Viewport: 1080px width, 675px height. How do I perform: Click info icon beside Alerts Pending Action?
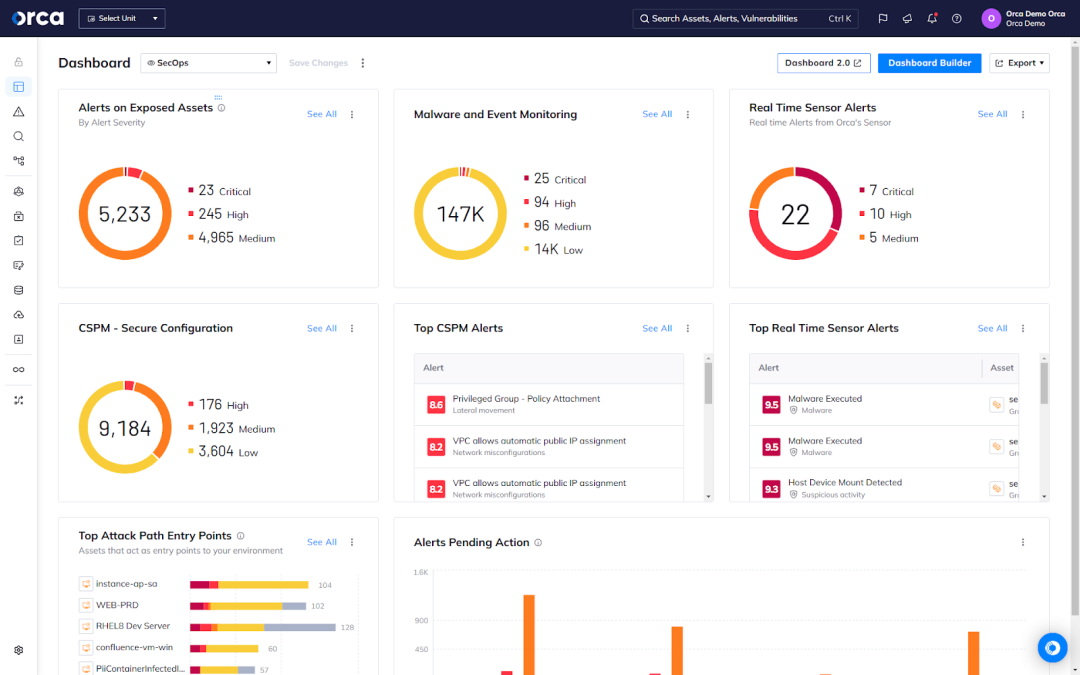538,543
